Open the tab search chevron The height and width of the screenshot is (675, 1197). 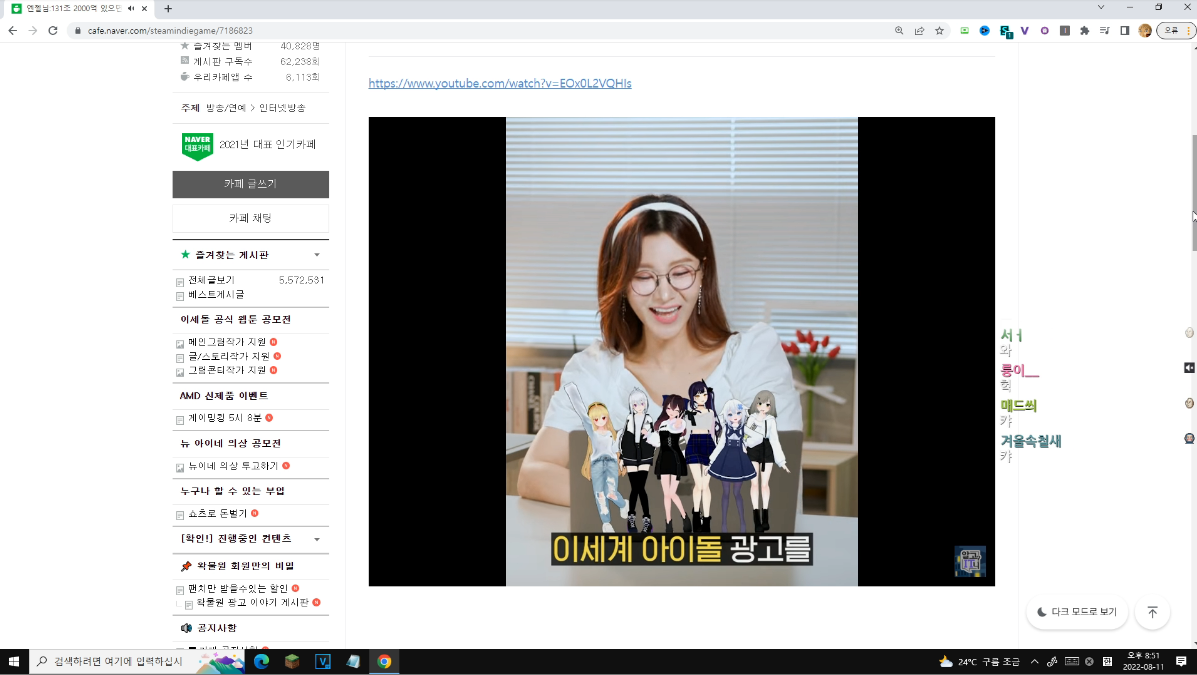click(x=1101, y=7)
